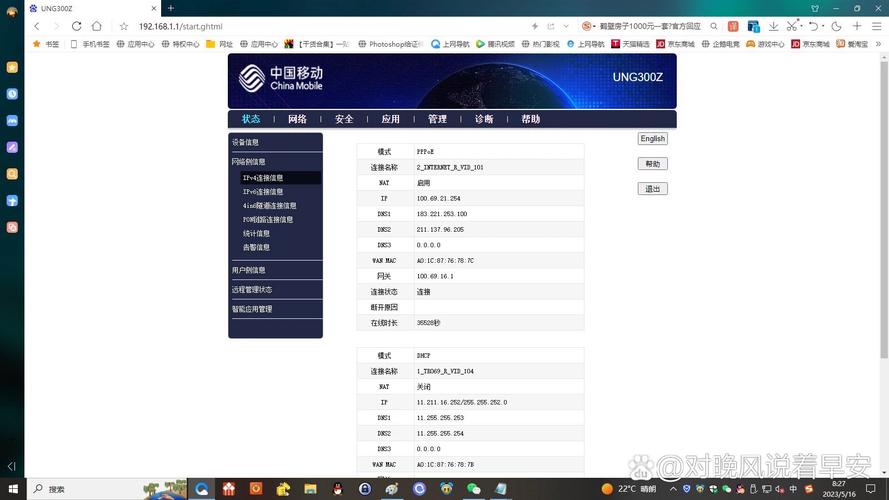The height and width of the screenshot is (500, 889).
Task: Open a new tab with plus button
Action: pos(171,8)
